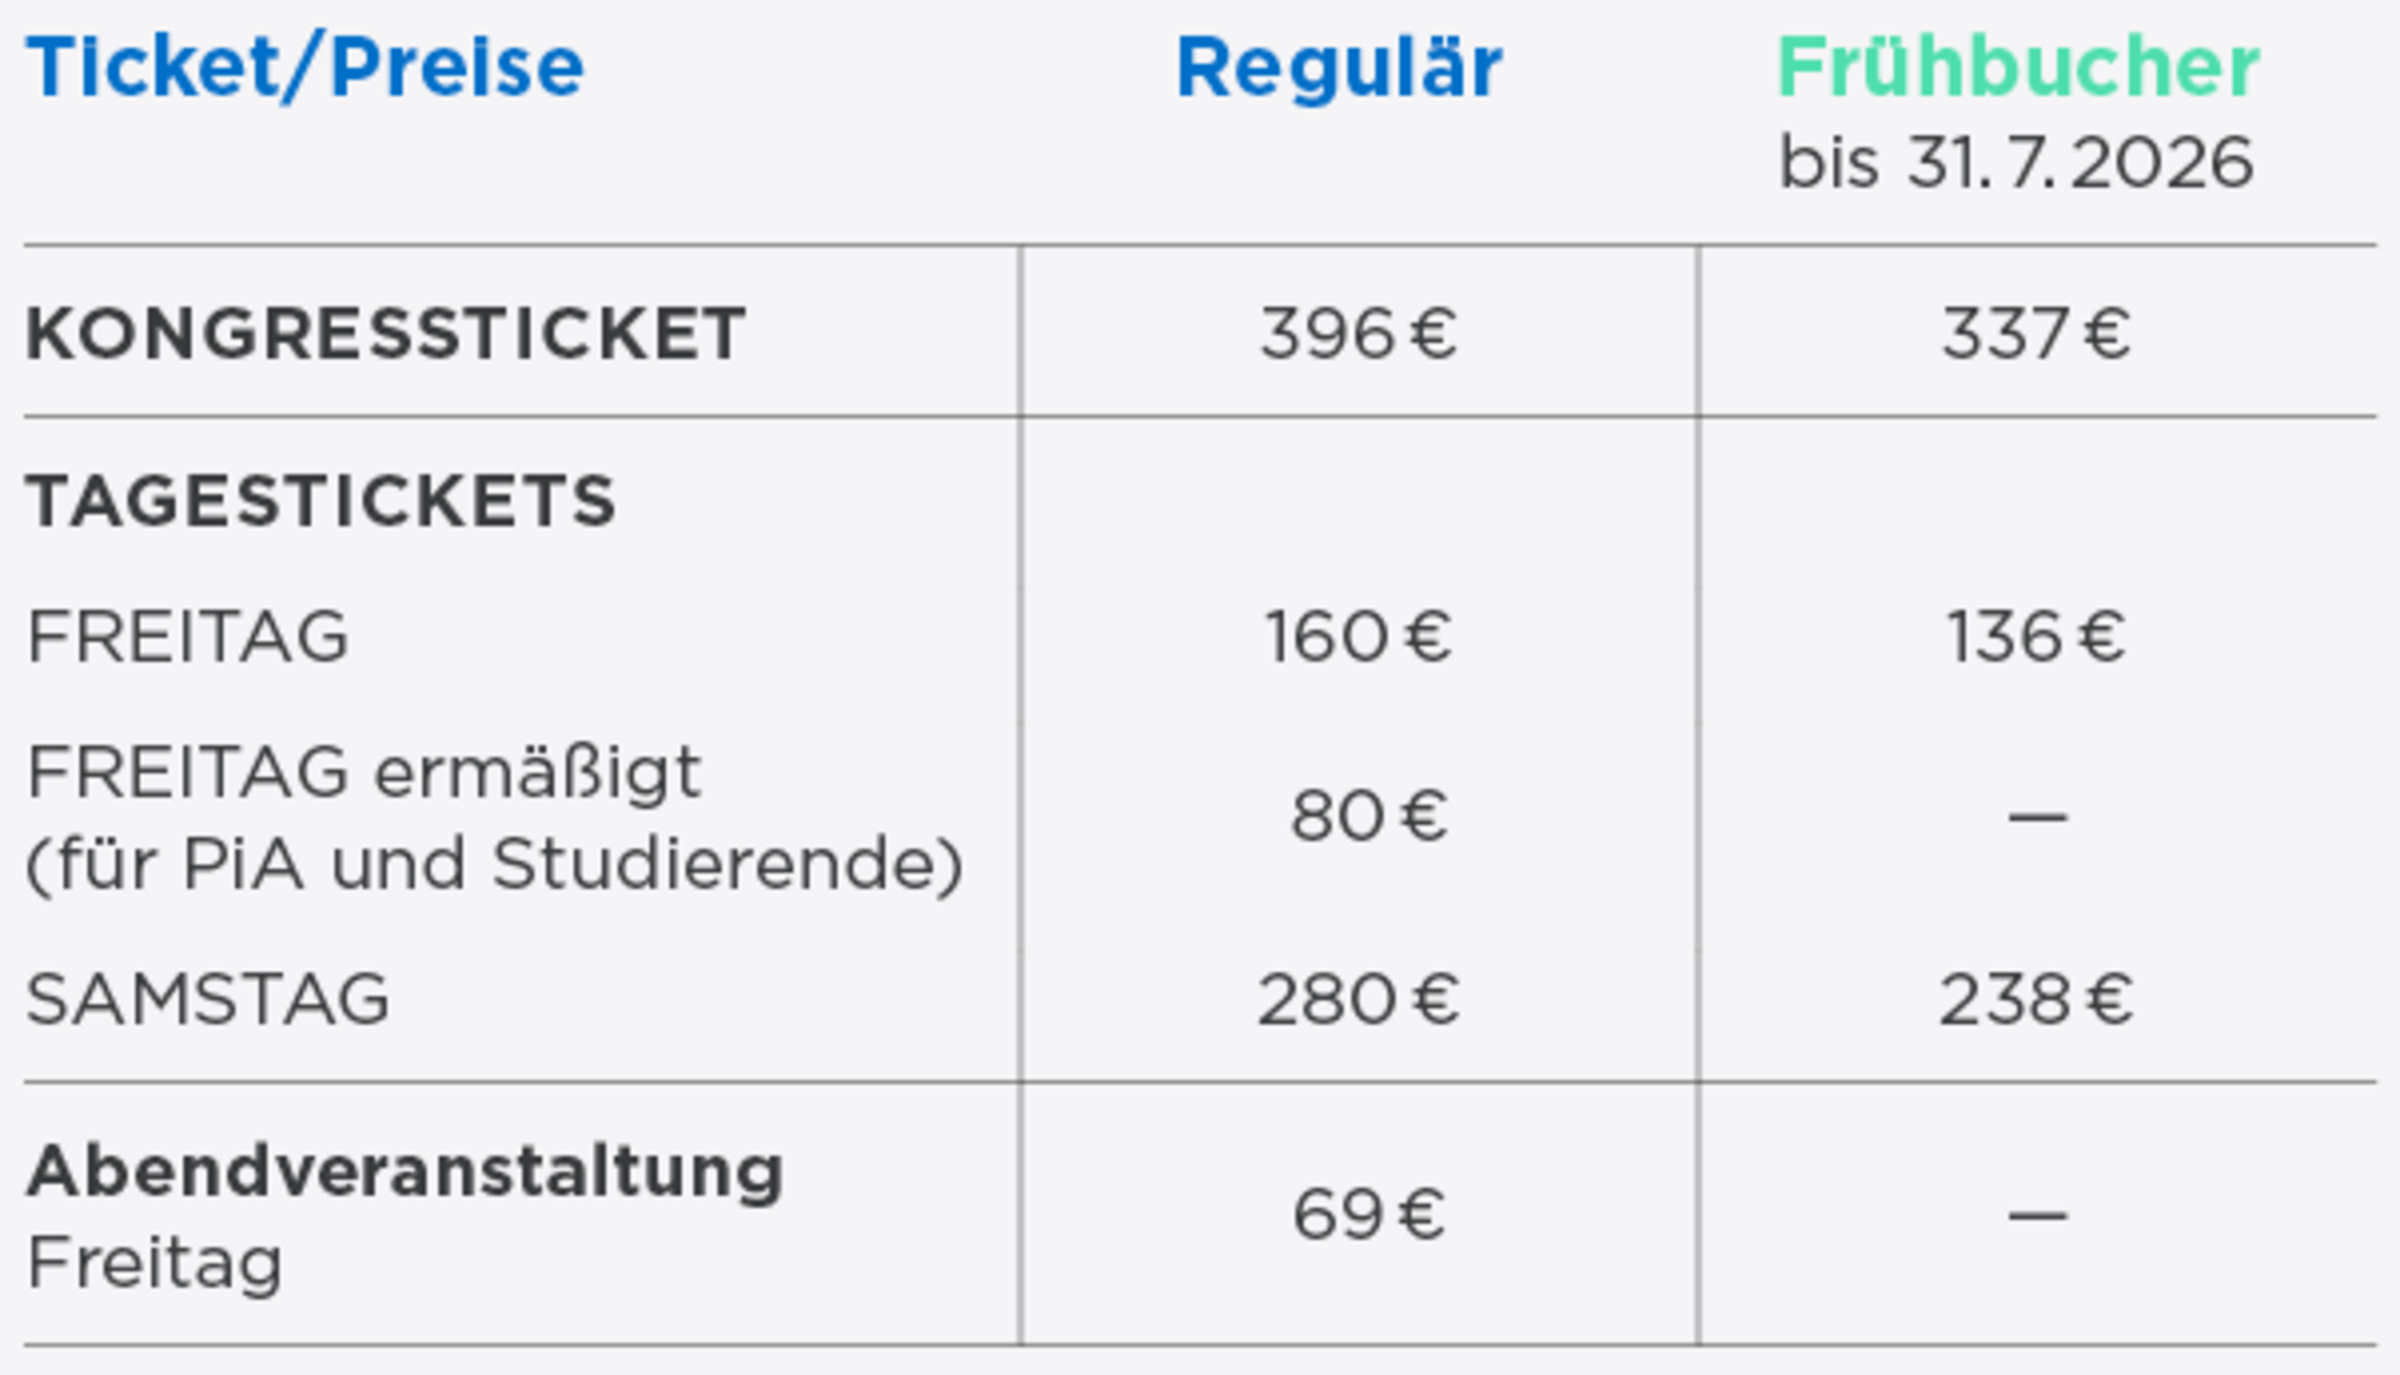
Task: Select the FREITAG ermäßigt row label
Action: coord(364,773)
